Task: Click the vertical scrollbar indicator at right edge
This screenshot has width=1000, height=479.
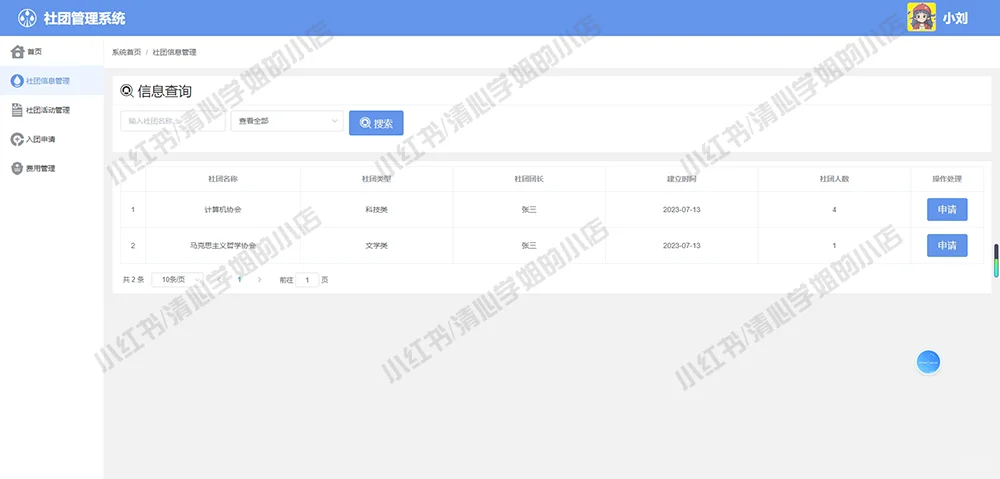Action: (x=996, y=260)
